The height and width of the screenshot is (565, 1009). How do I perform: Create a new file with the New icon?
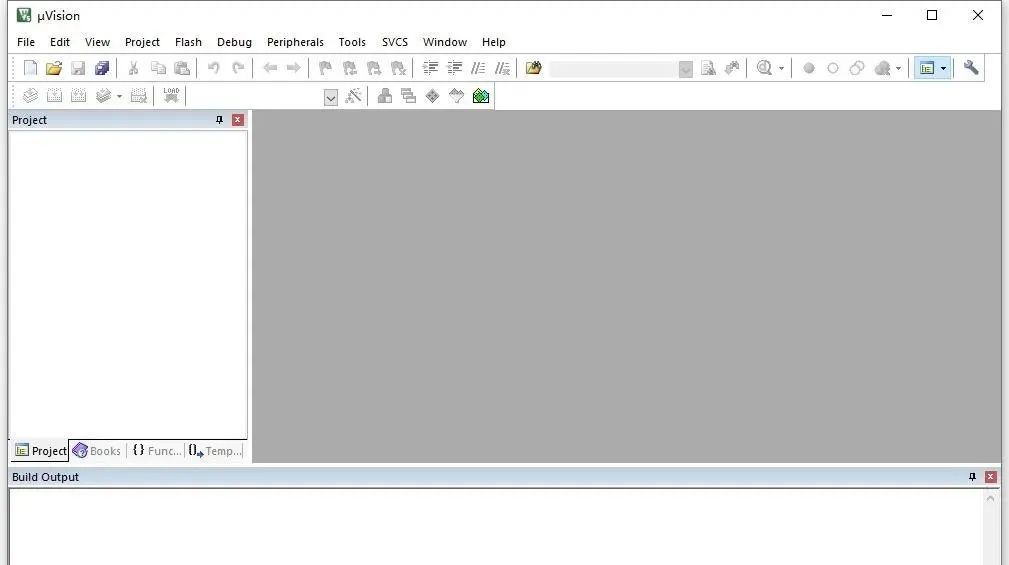point(30,68)
